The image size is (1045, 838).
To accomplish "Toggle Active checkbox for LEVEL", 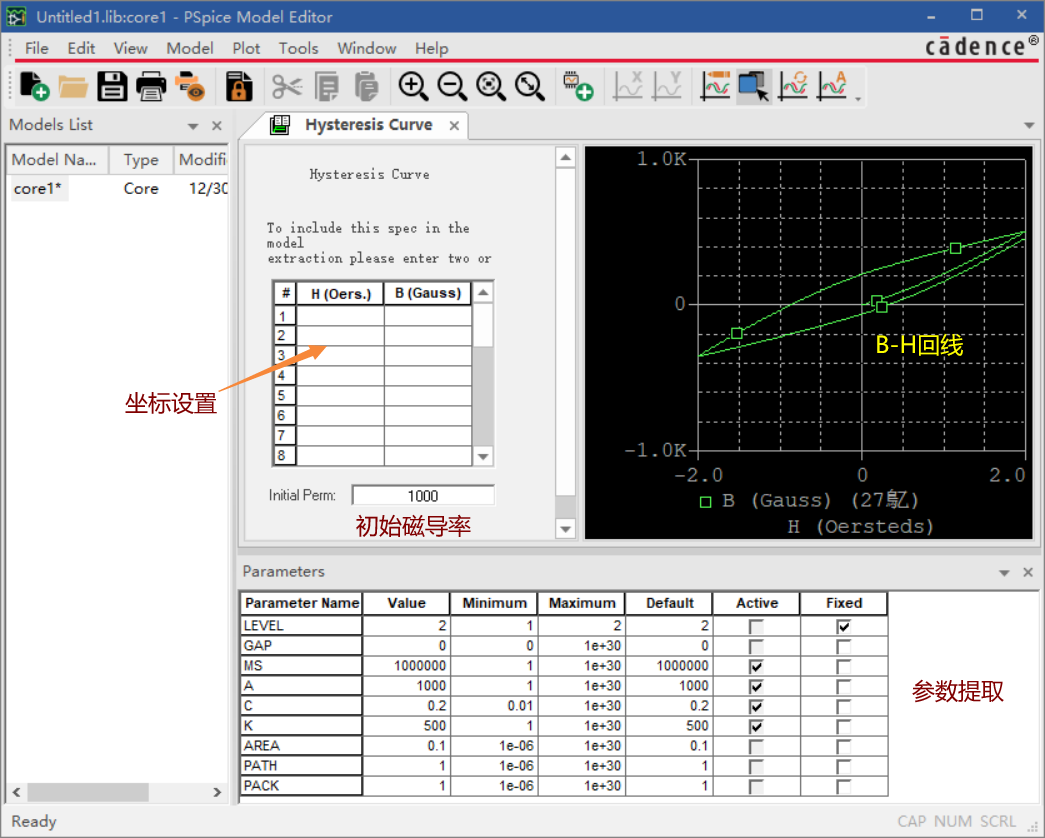I will 756,626.
